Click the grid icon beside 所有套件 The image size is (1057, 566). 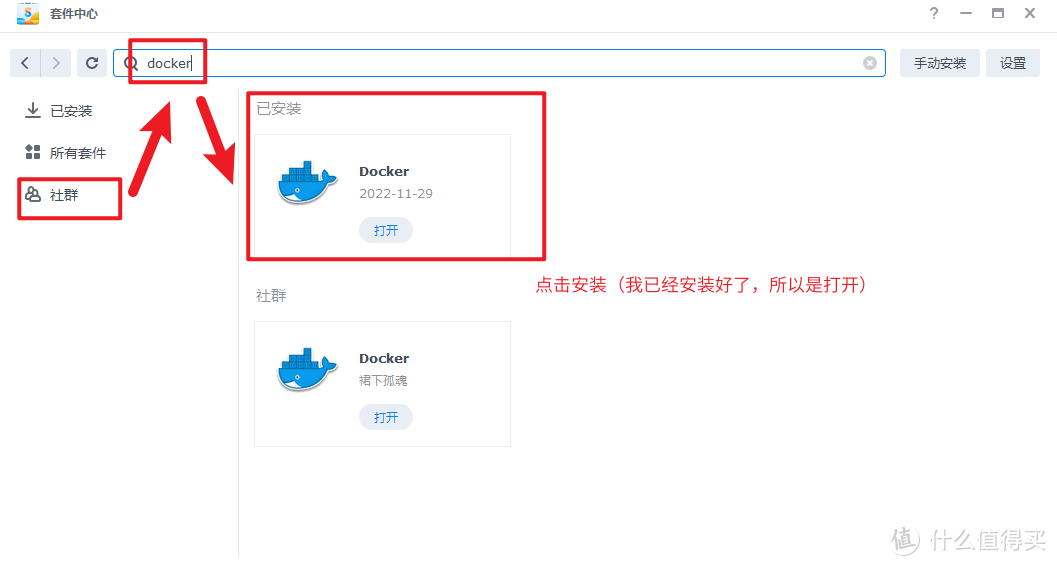click(32, 152)
